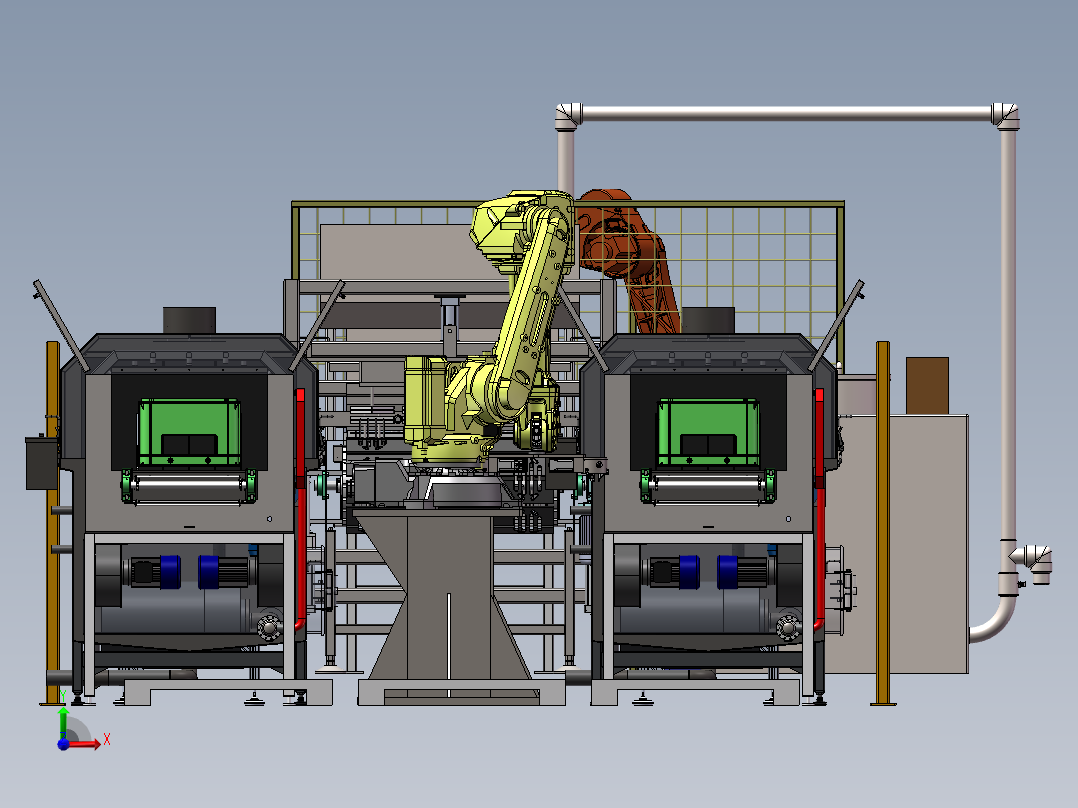Pick the roller under the left green window
The width and height of the screenshot is (1078, 808).
click(x=189, y=488)
